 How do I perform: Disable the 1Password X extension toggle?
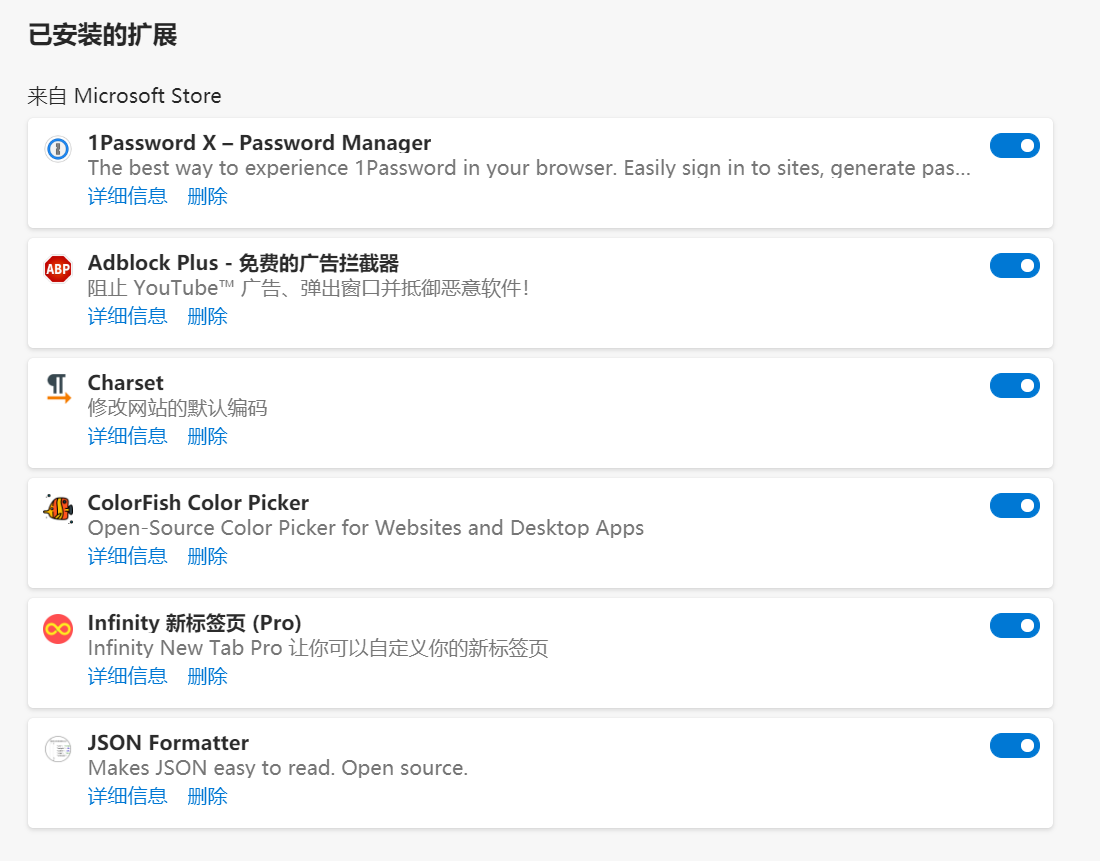pos(1014,145)
